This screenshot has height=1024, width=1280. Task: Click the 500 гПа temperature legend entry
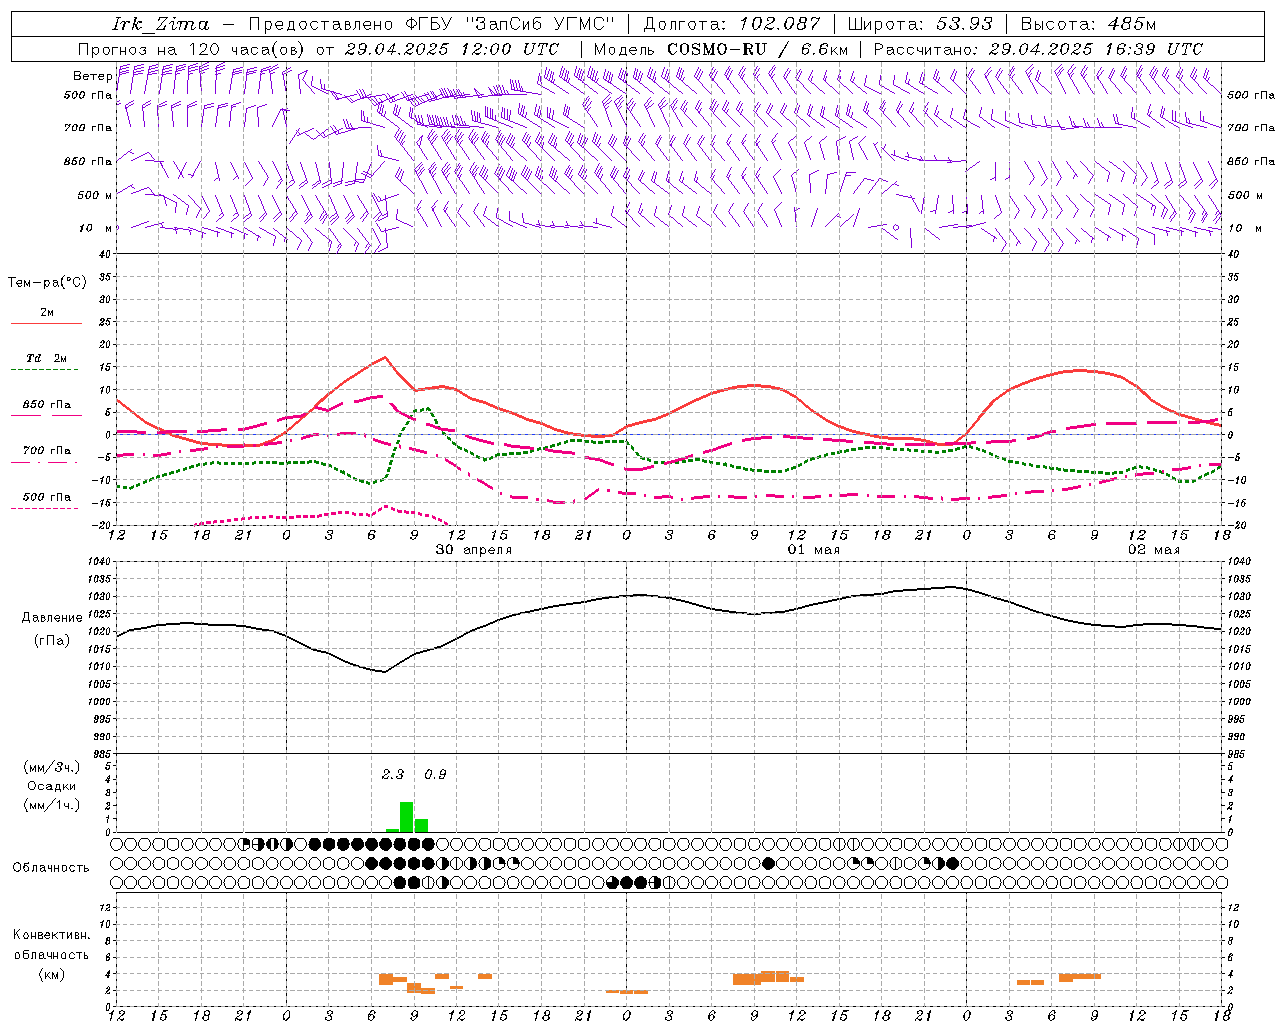[47, 497]
